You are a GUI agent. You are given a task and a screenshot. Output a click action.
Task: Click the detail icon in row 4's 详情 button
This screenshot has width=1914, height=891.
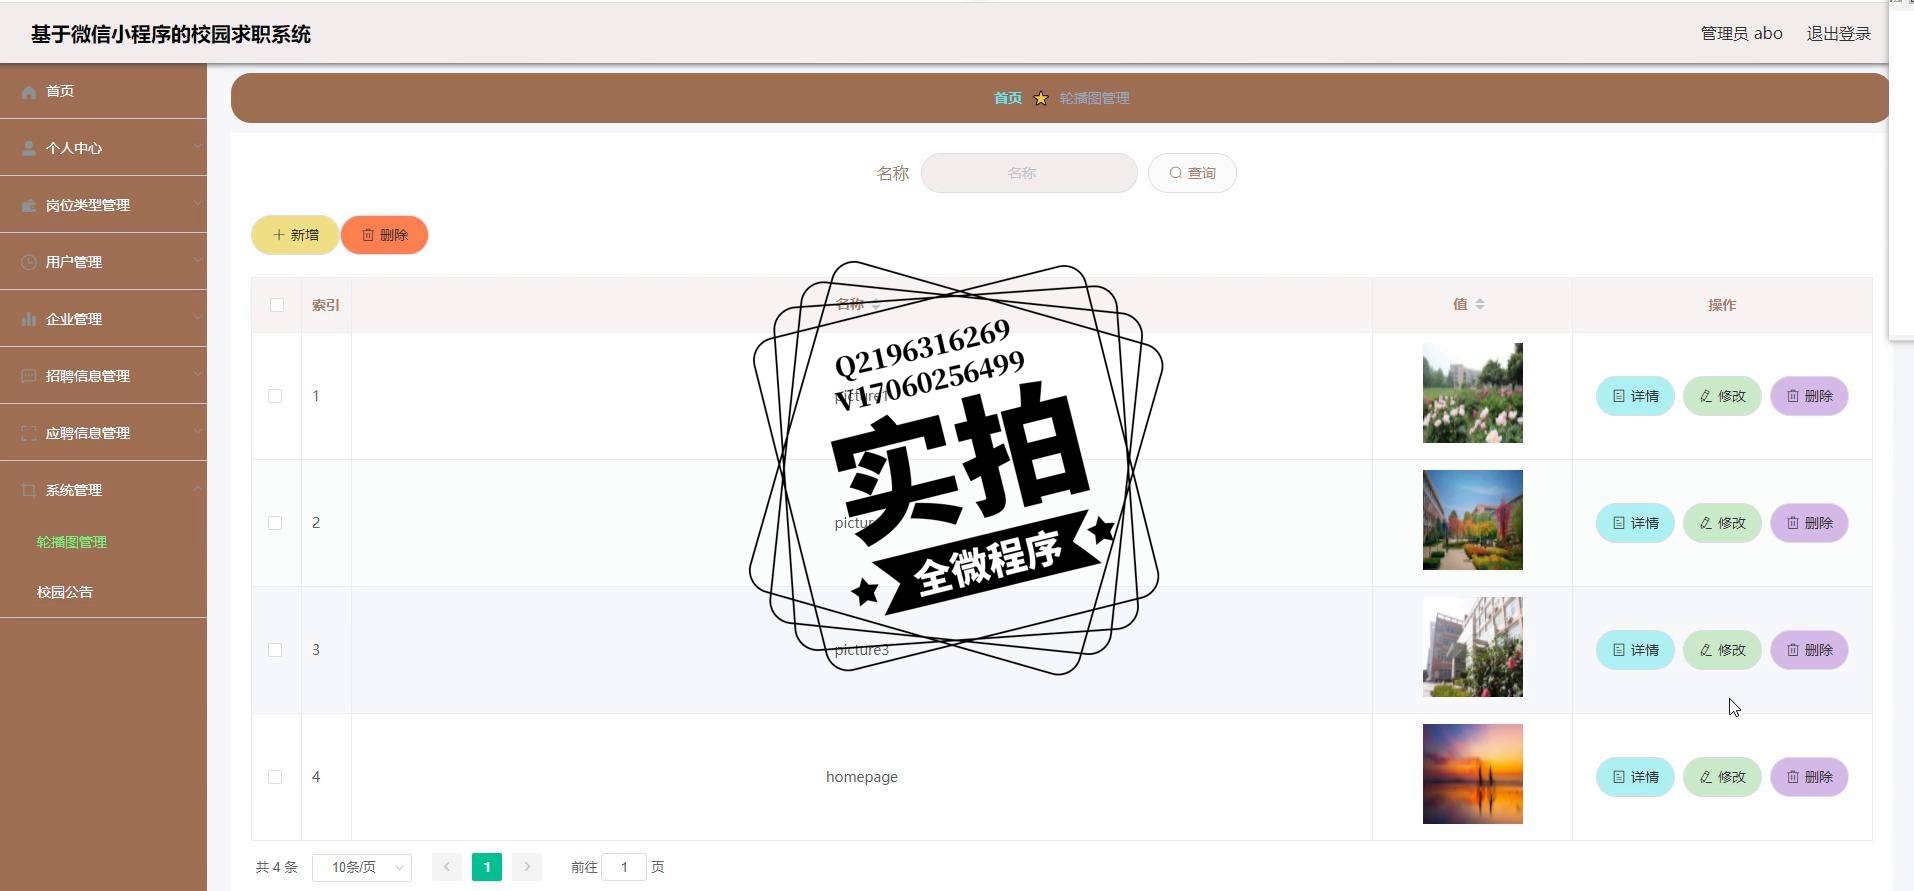(x=1619, y=777)
